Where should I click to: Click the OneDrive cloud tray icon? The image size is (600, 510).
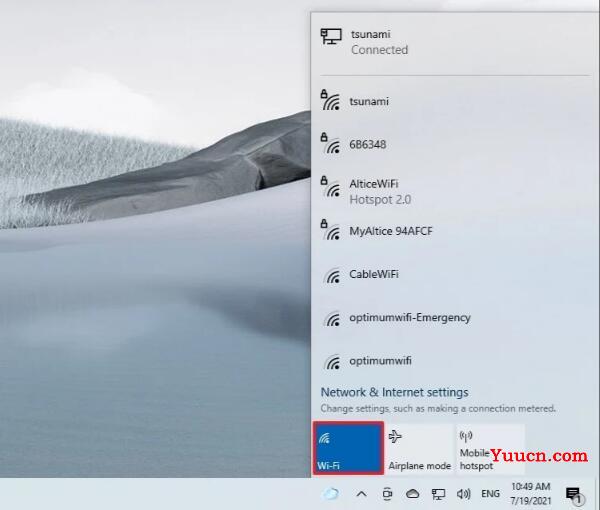point(412,494)
